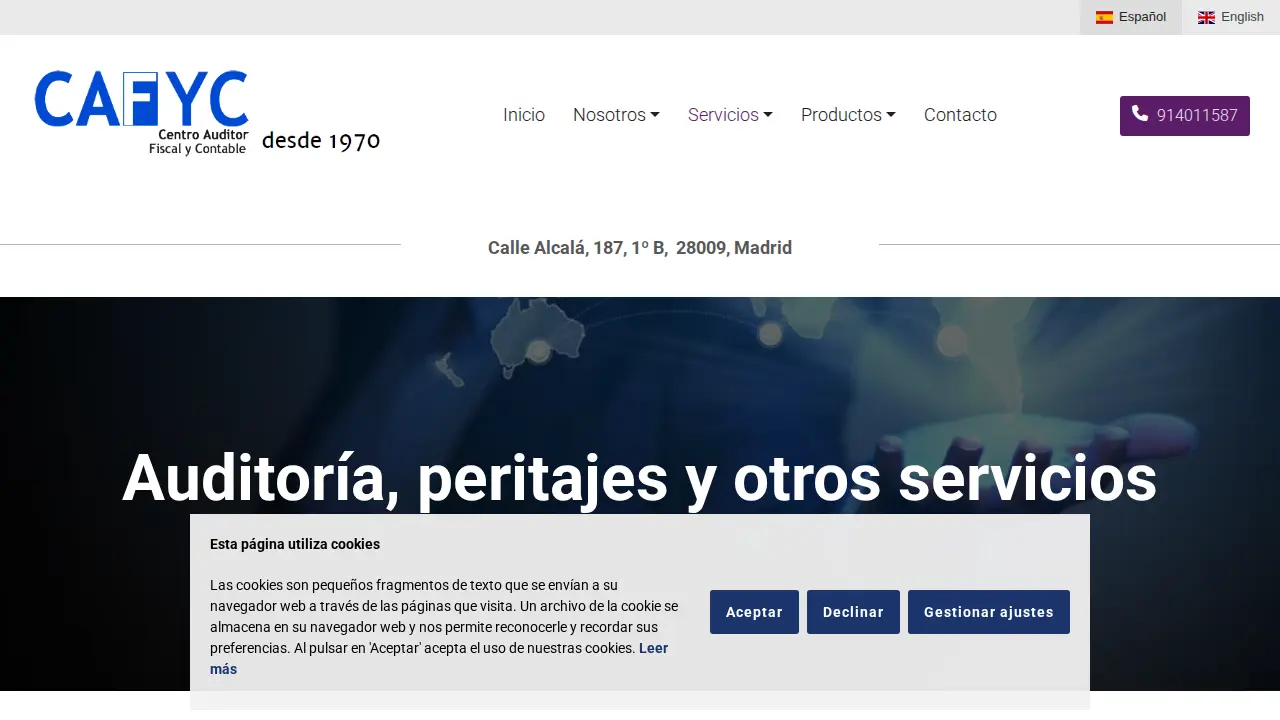Click the 'desde 1970' tagline
This screenshot has width=1280, height=720.
(321, 141)
